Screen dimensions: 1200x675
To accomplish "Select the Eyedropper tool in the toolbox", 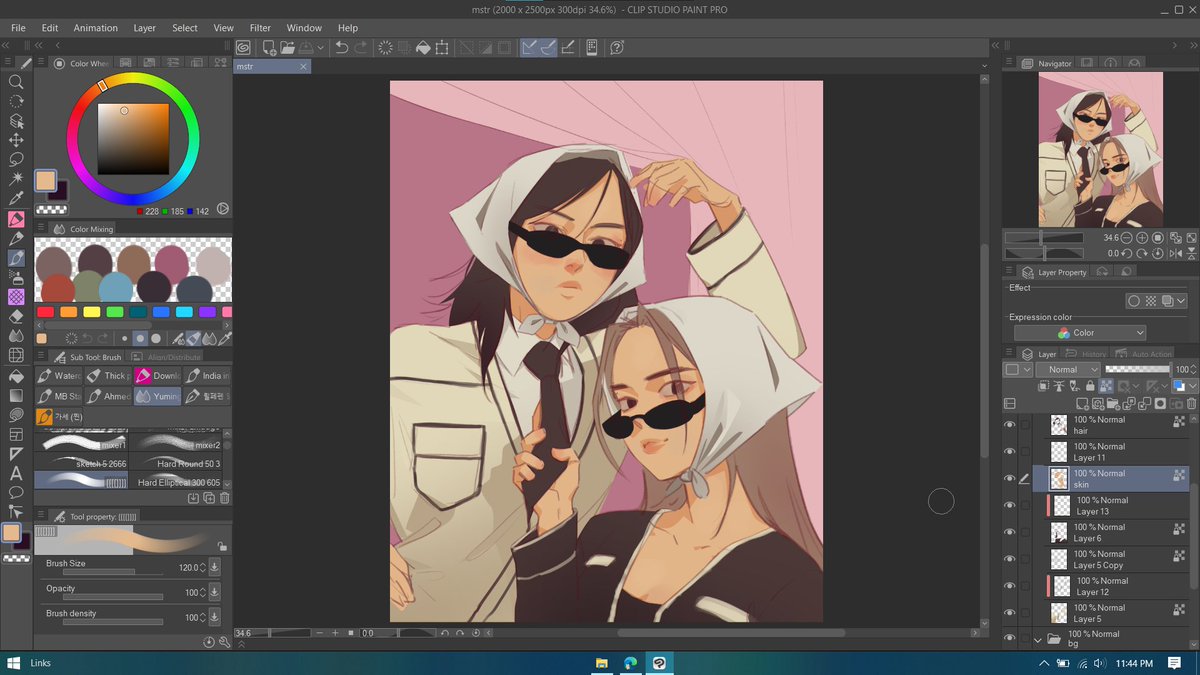I will tap(16, 199).
